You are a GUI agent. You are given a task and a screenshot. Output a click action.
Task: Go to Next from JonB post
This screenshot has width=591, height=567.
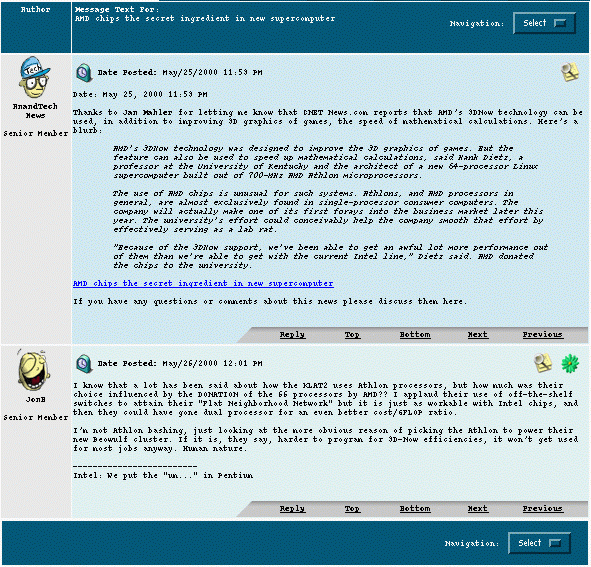(x=478, y=509)
